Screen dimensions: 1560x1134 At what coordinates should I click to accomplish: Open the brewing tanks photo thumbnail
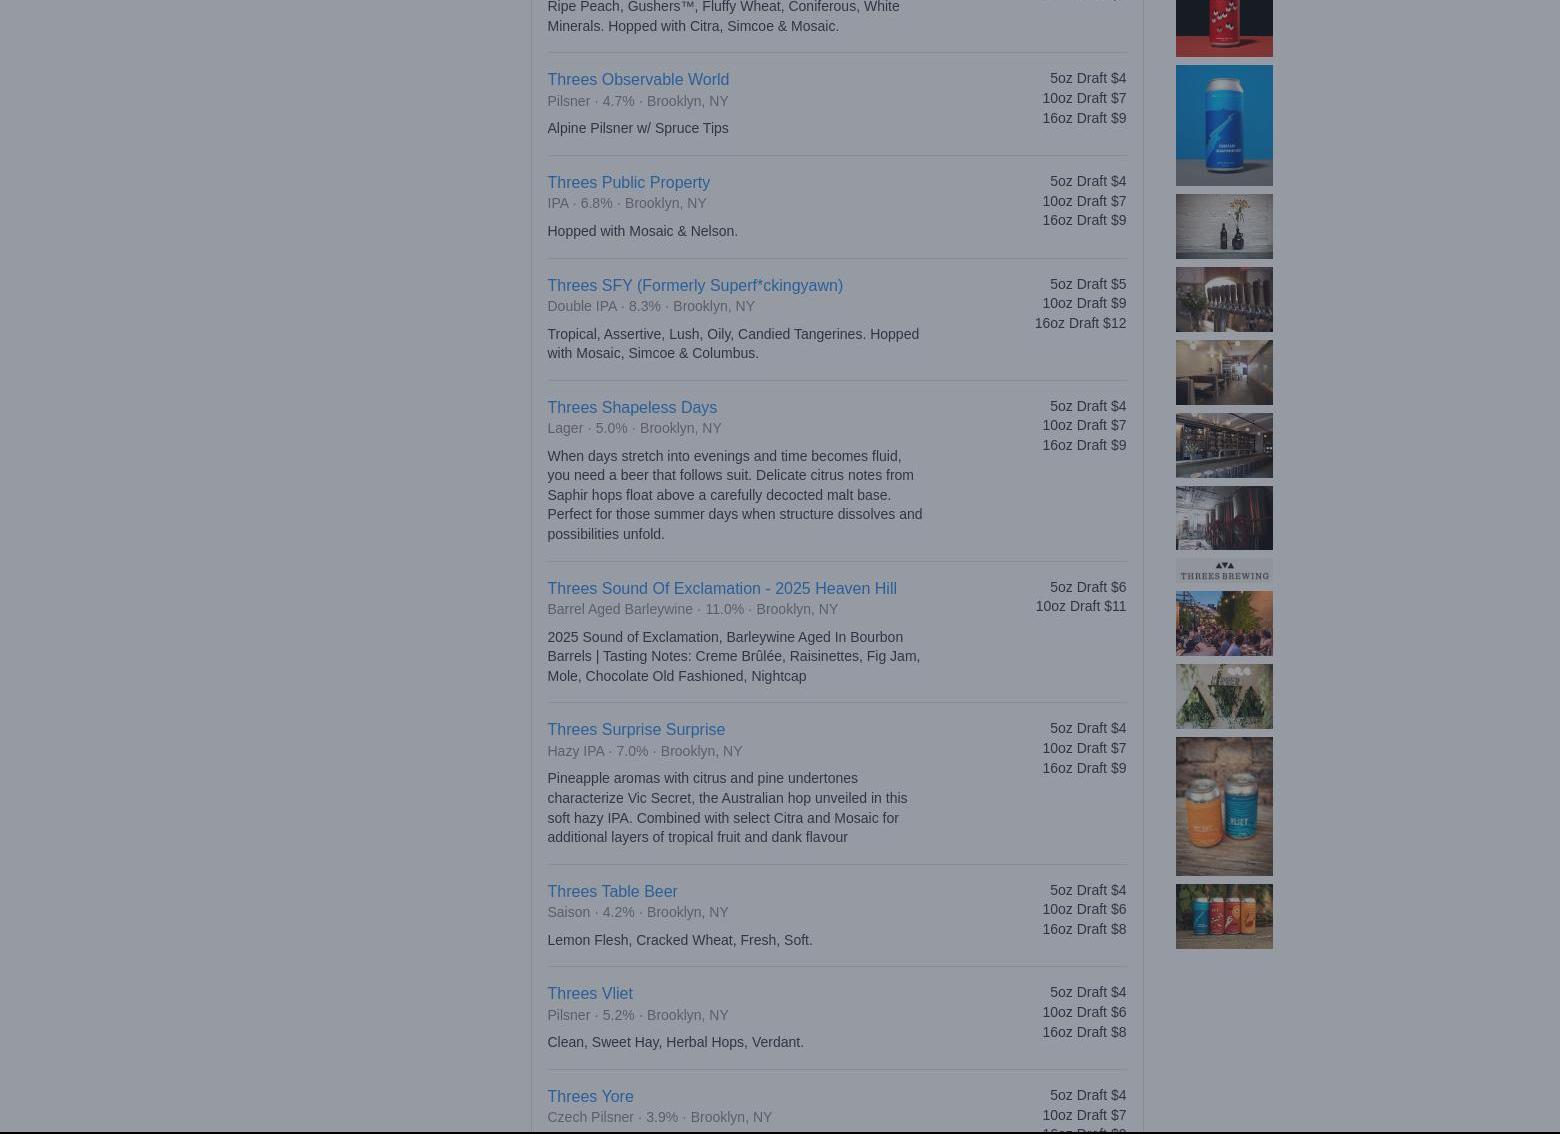(x=1223, y=518)
